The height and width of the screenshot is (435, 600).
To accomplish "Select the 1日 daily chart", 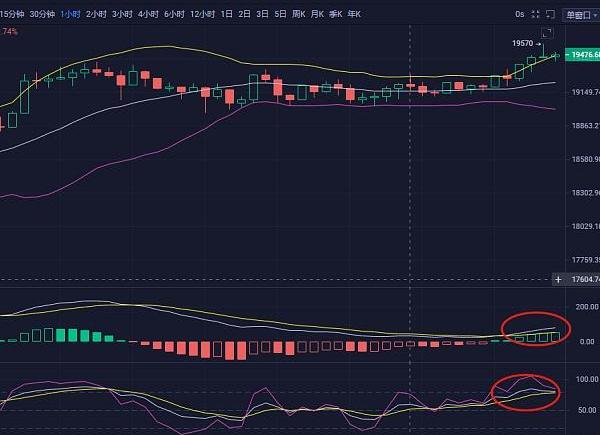I will 227,14.
